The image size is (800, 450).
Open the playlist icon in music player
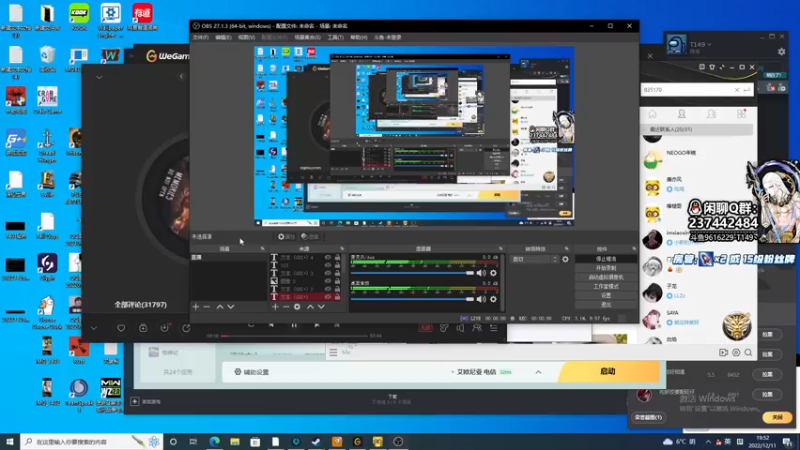point(494,328)
